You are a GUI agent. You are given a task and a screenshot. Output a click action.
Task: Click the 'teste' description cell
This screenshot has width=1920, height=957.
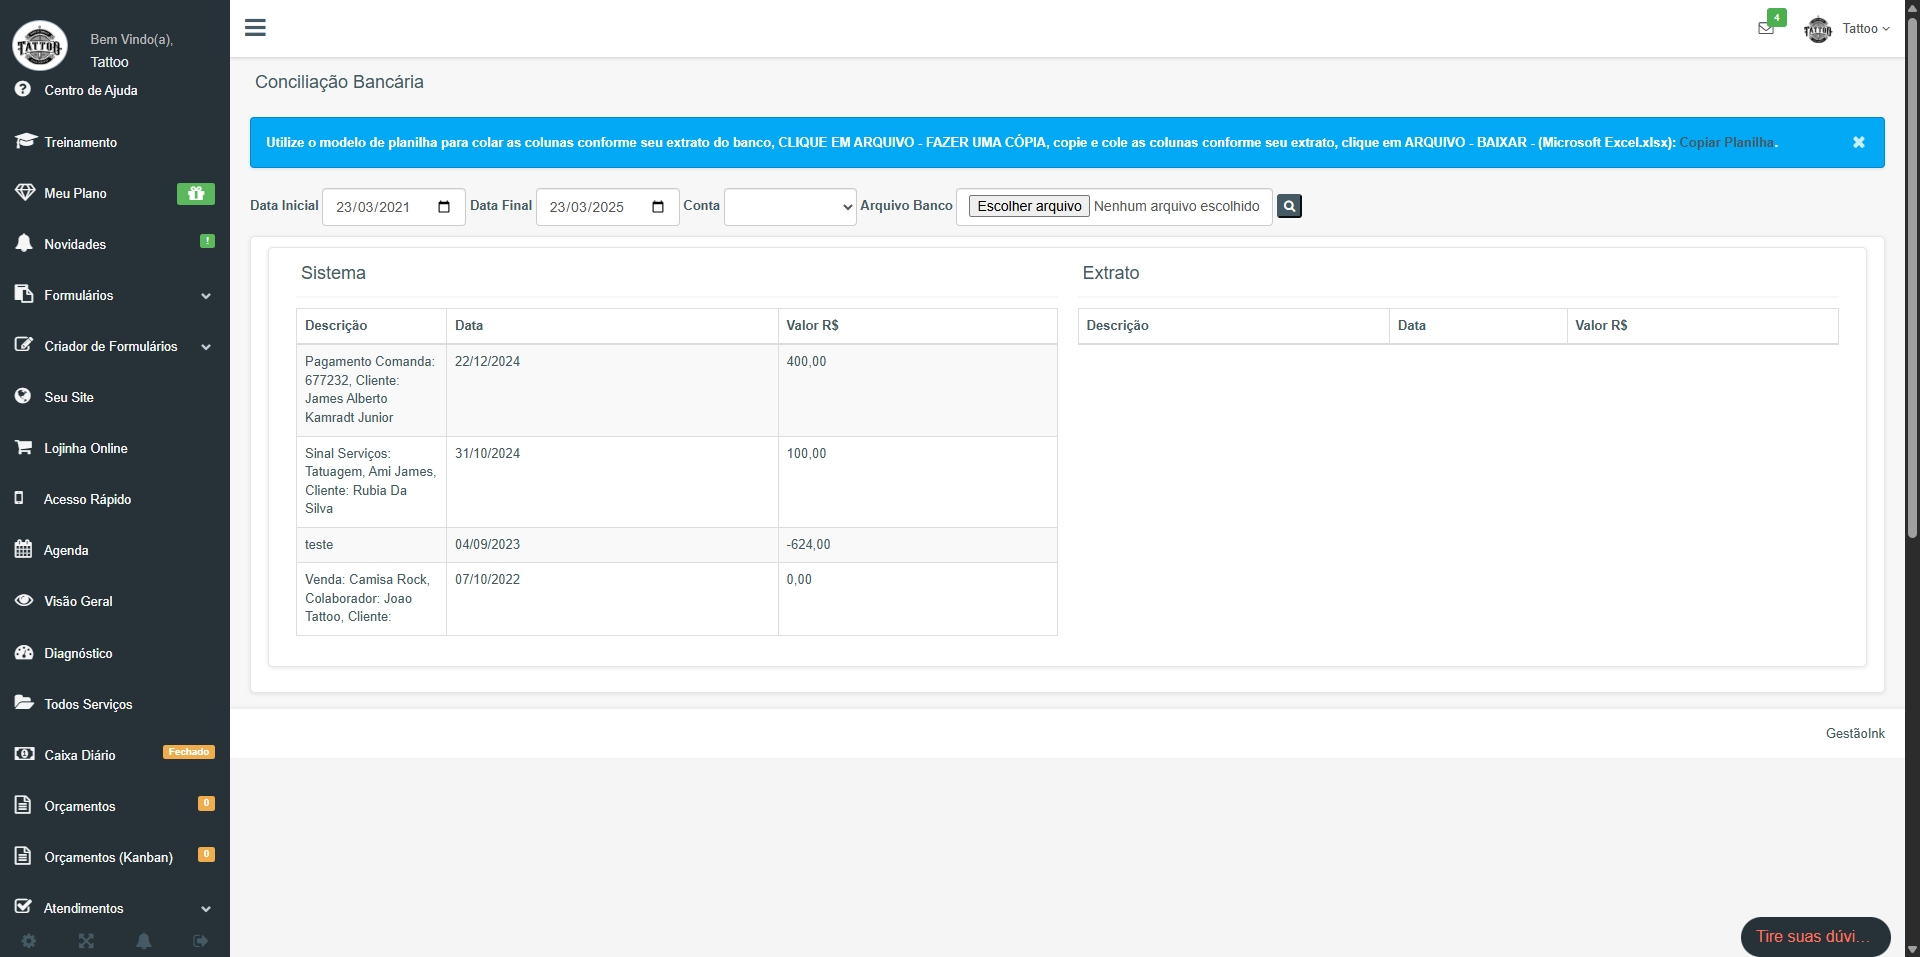pyautogui.click(x=371, y=545)
